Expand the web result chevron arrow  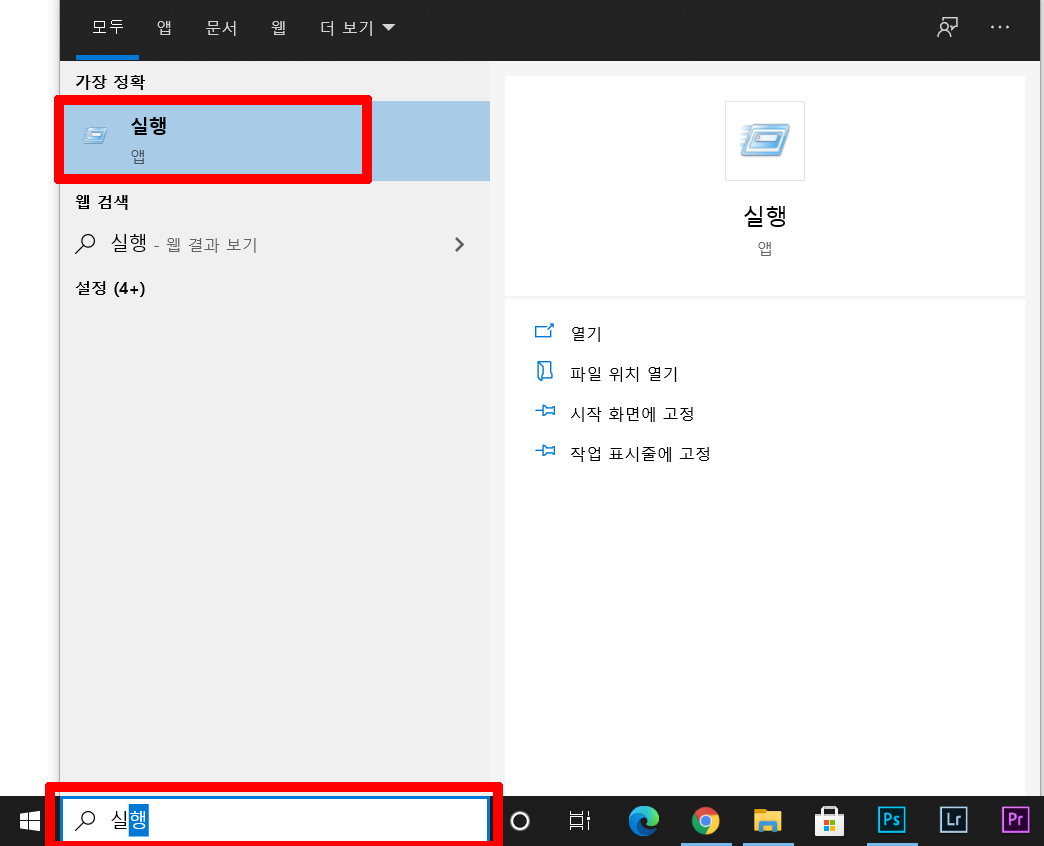coord(459,244)
